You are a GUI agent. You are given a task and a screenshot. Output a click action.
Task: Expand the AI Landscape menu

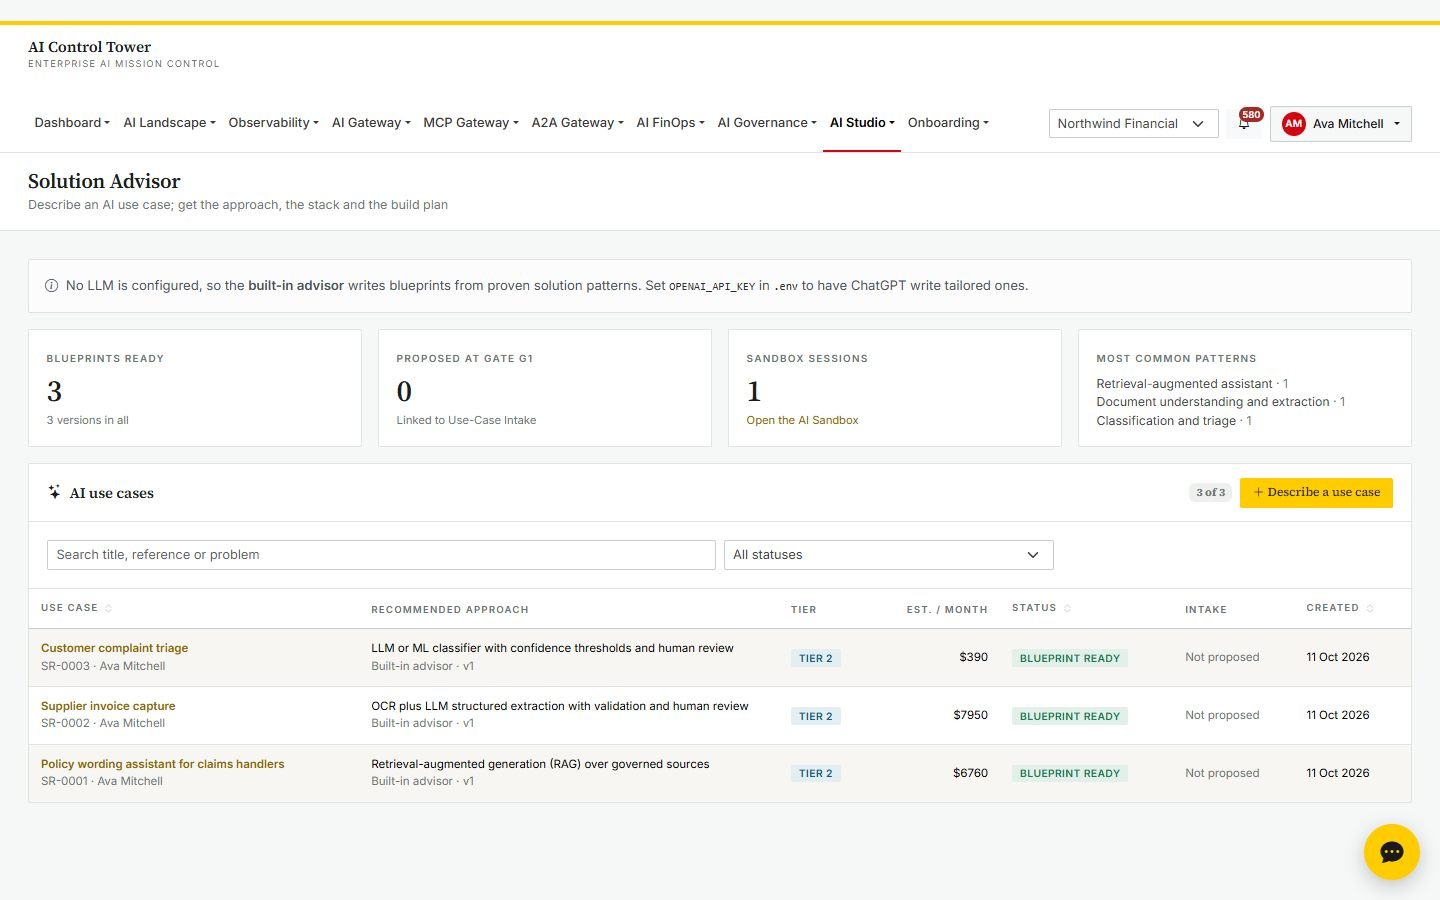click(169, 123)
